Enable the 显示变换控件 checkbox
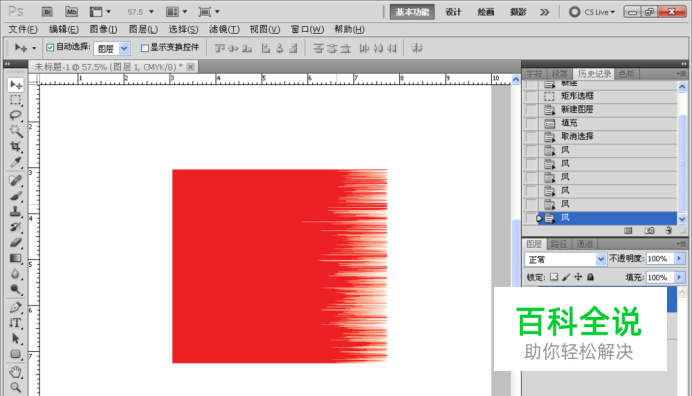This screenshot has height=396, width=692. (145, 48)
